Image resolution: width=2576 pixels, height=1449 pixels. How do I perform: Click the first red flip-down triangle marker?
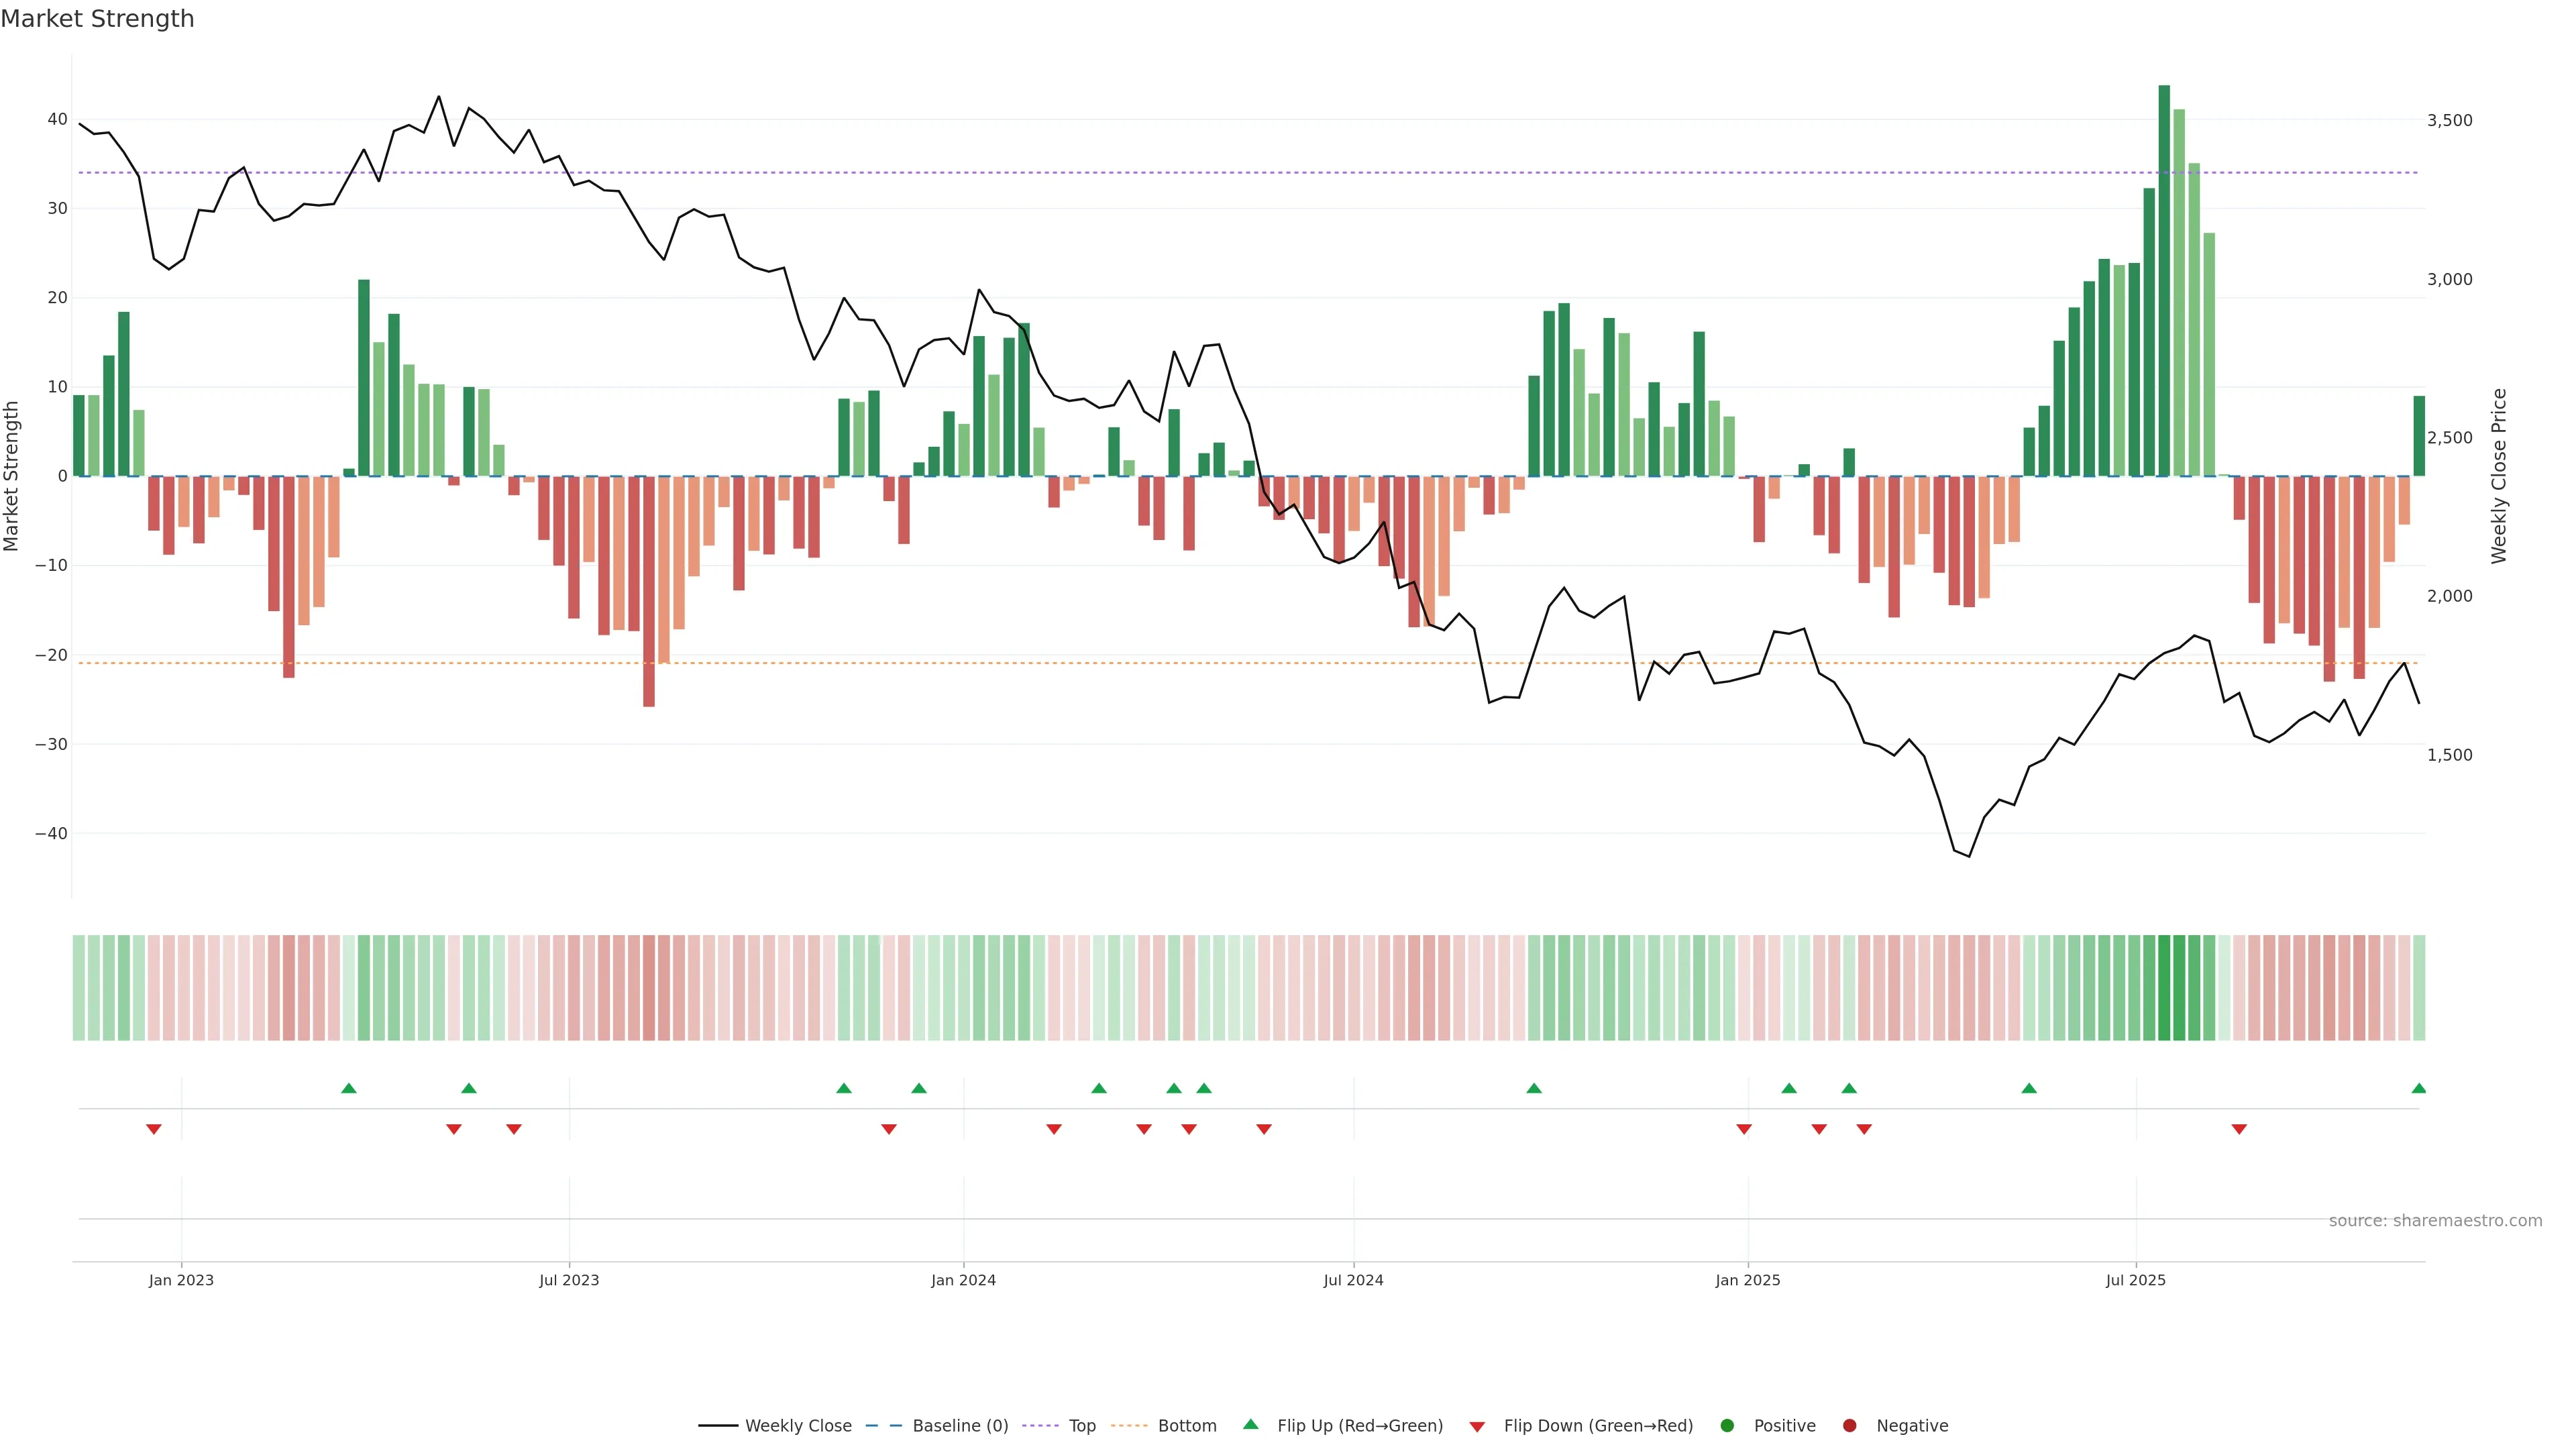tap(154, 1129)
